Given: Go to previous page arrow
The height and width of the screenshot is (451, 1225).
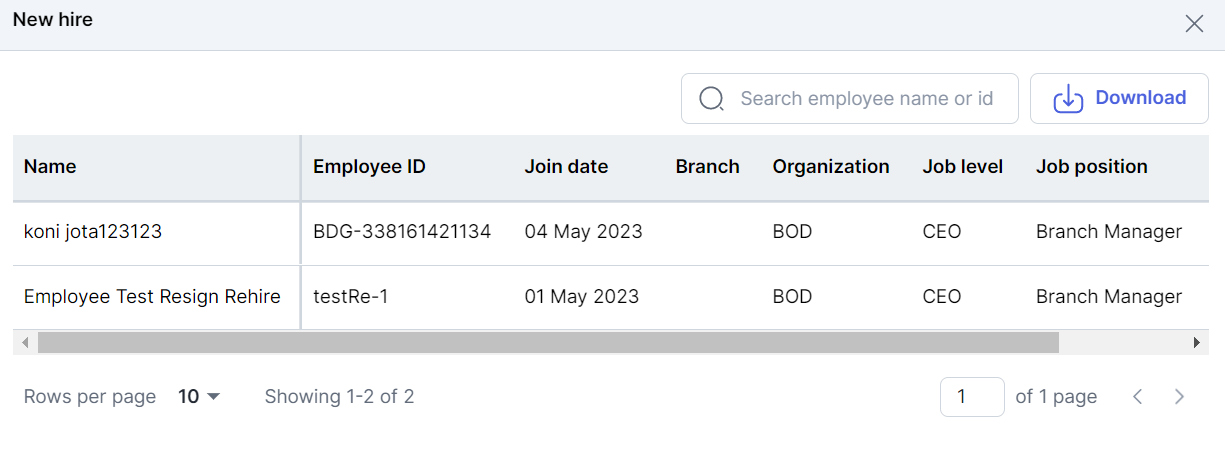Looking at the screenshot, I should [1138, 397].
